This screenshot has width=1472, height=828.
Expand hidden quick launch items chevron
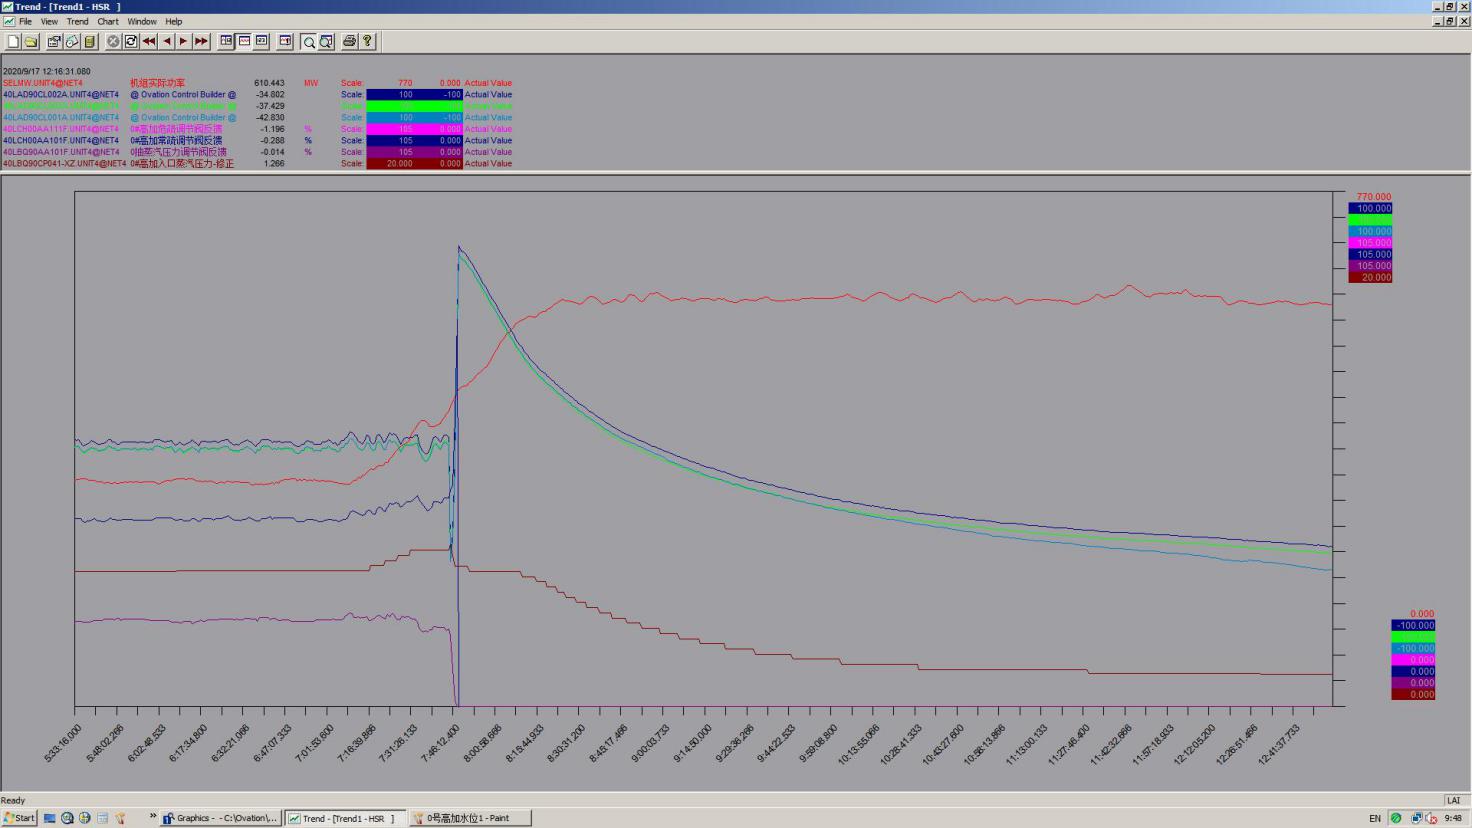pos(153,817)
